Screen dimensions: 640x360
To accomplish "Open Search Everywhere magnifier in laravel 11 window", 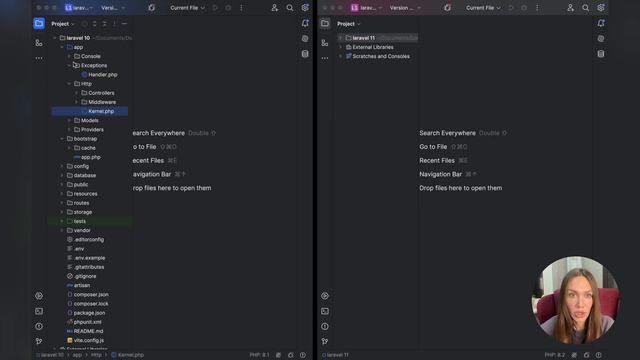I will click(x=586, y=8).
